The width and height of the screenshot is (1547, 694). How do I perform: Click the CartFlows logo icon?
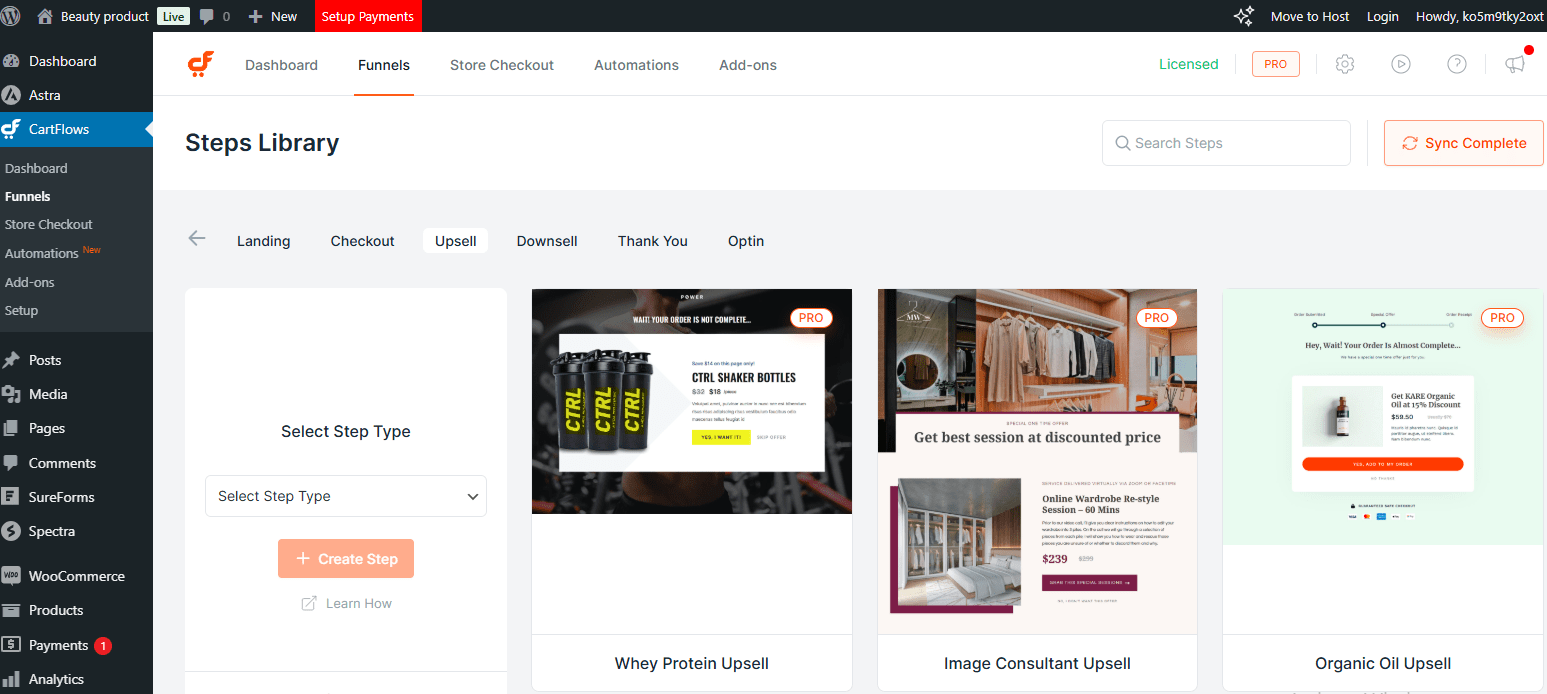pos(200,65)
